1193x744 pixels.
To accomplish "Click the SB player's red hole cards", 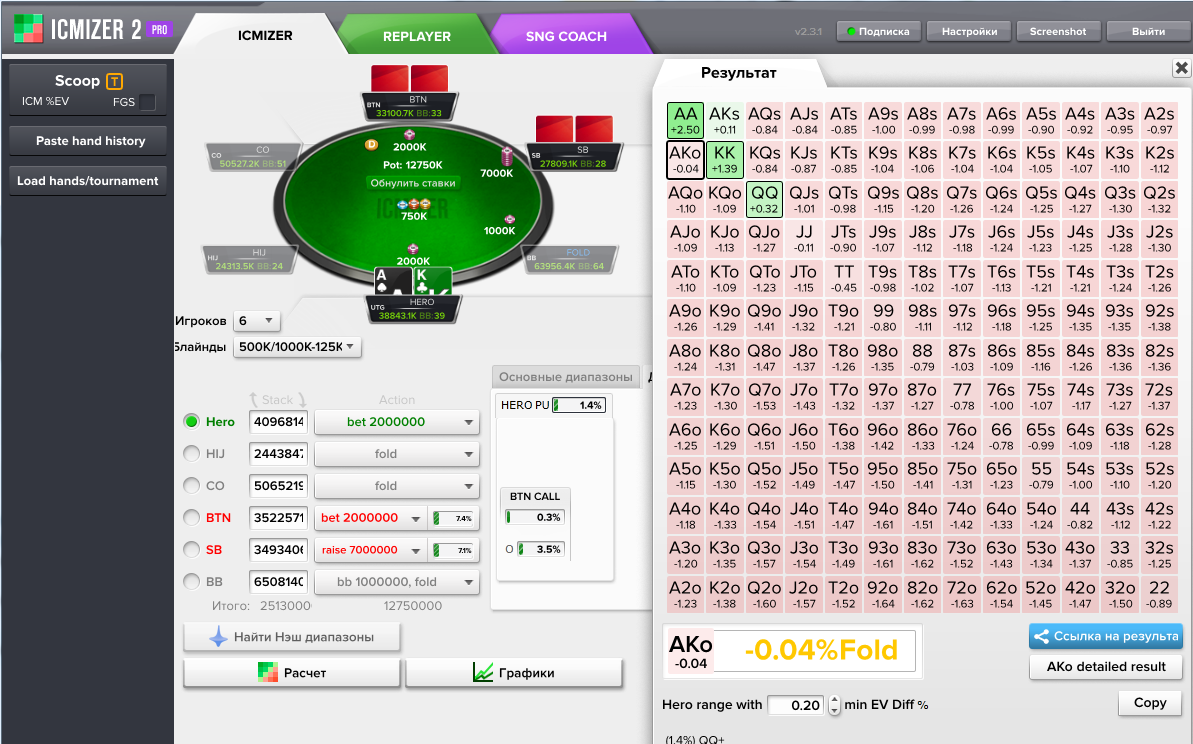I will (574, 129).
